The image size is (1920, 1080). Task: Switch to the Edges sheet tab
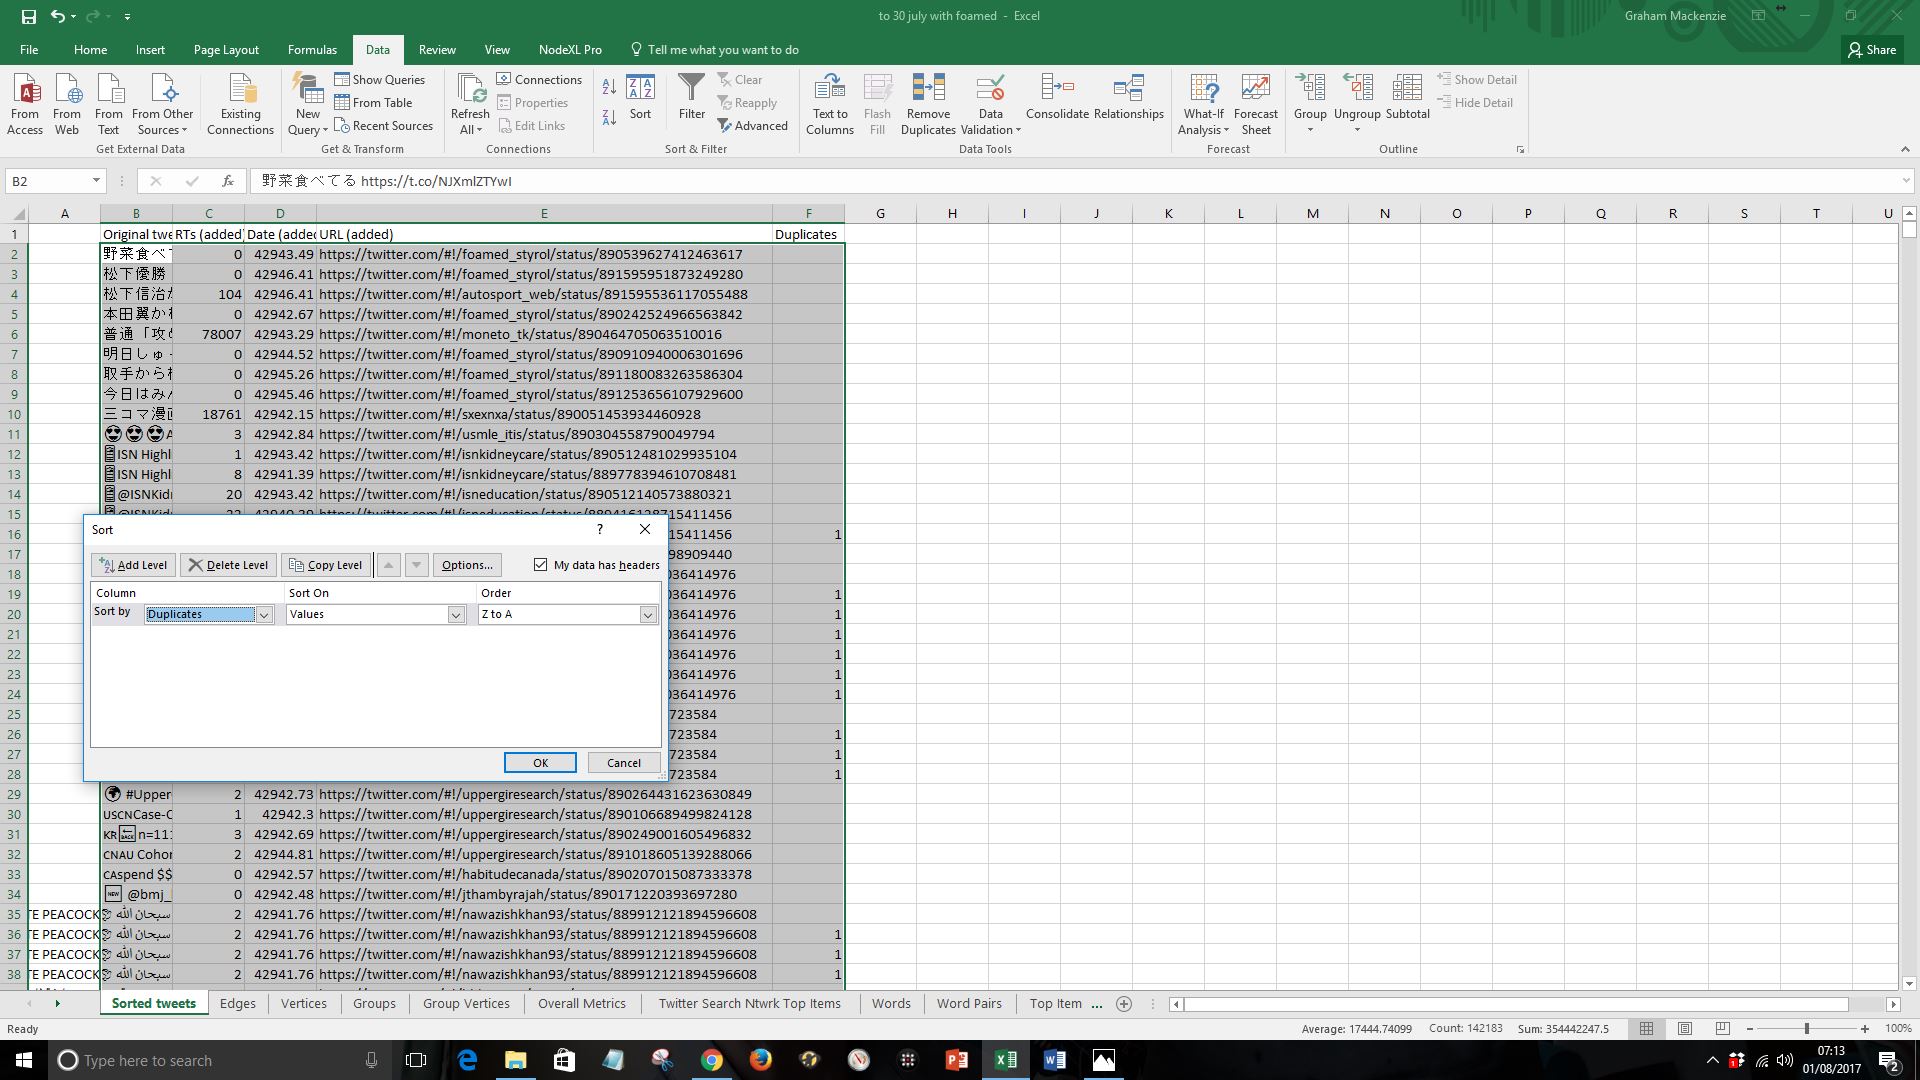pyautogui.click(x=237, y=1004)
